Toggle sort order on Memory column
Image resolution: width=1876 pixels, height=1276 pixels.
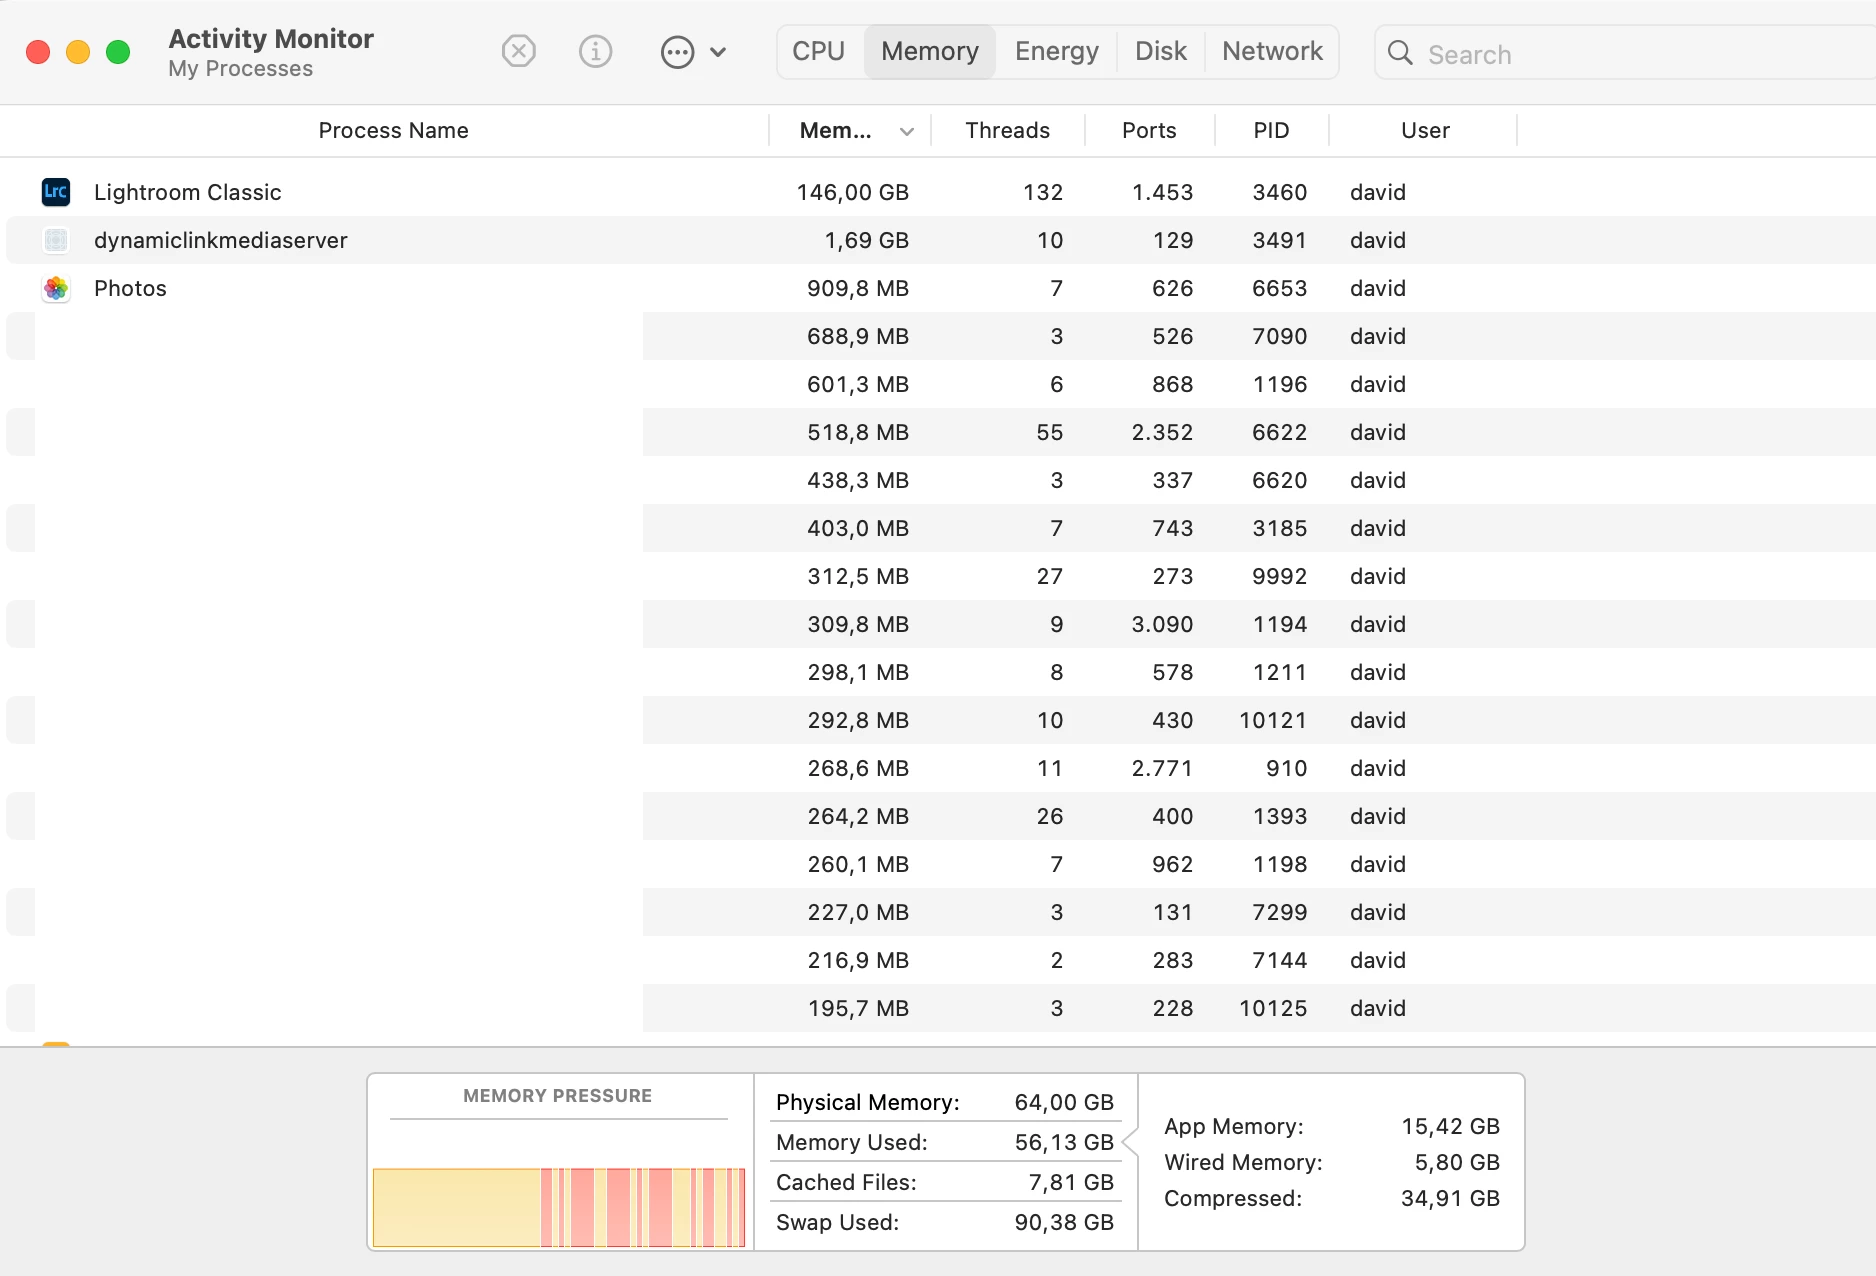point(850,130)
